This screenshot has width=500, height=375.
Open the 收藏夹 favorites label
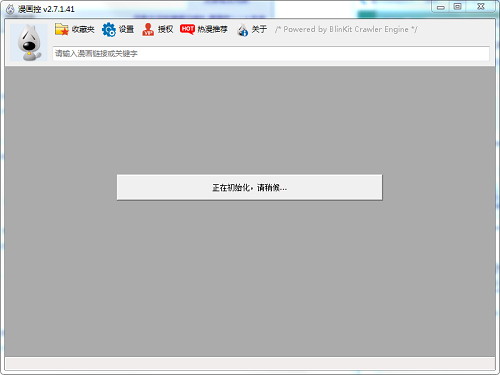pos(83,29)
